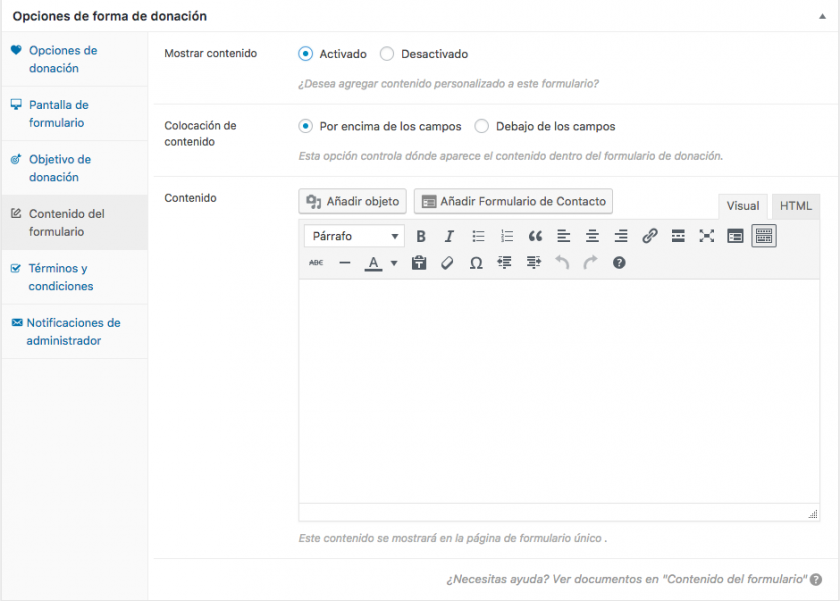
Task: Open the special character (Omega) picker
Action: 476,263
